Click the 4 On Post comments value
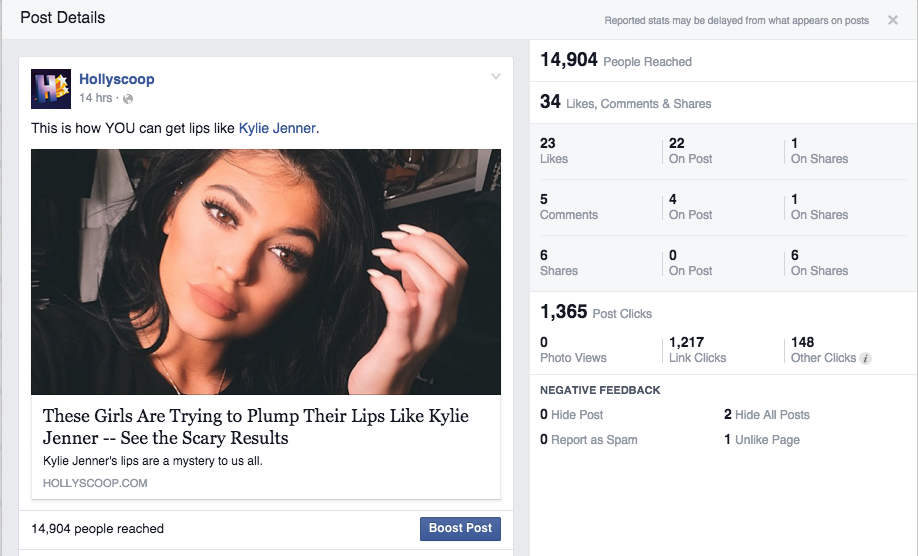918x556 pixels. [690, 207]
